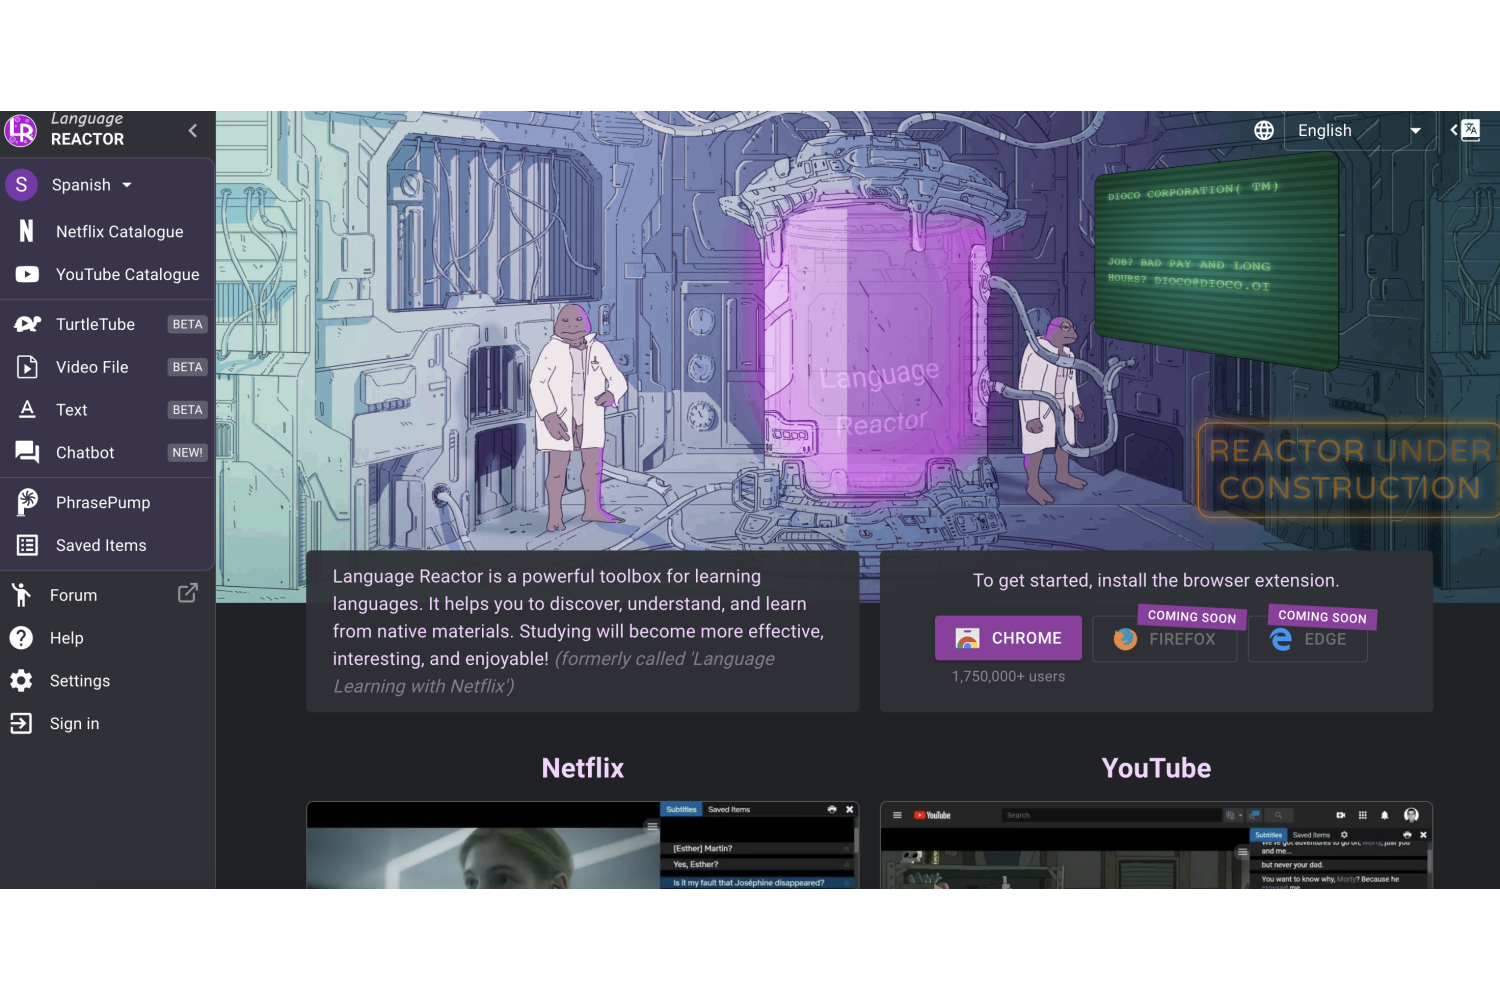Click the 1,750,000+ users text
This screenshot has height=1000, width=1500.
click(x=1008, y=677)
